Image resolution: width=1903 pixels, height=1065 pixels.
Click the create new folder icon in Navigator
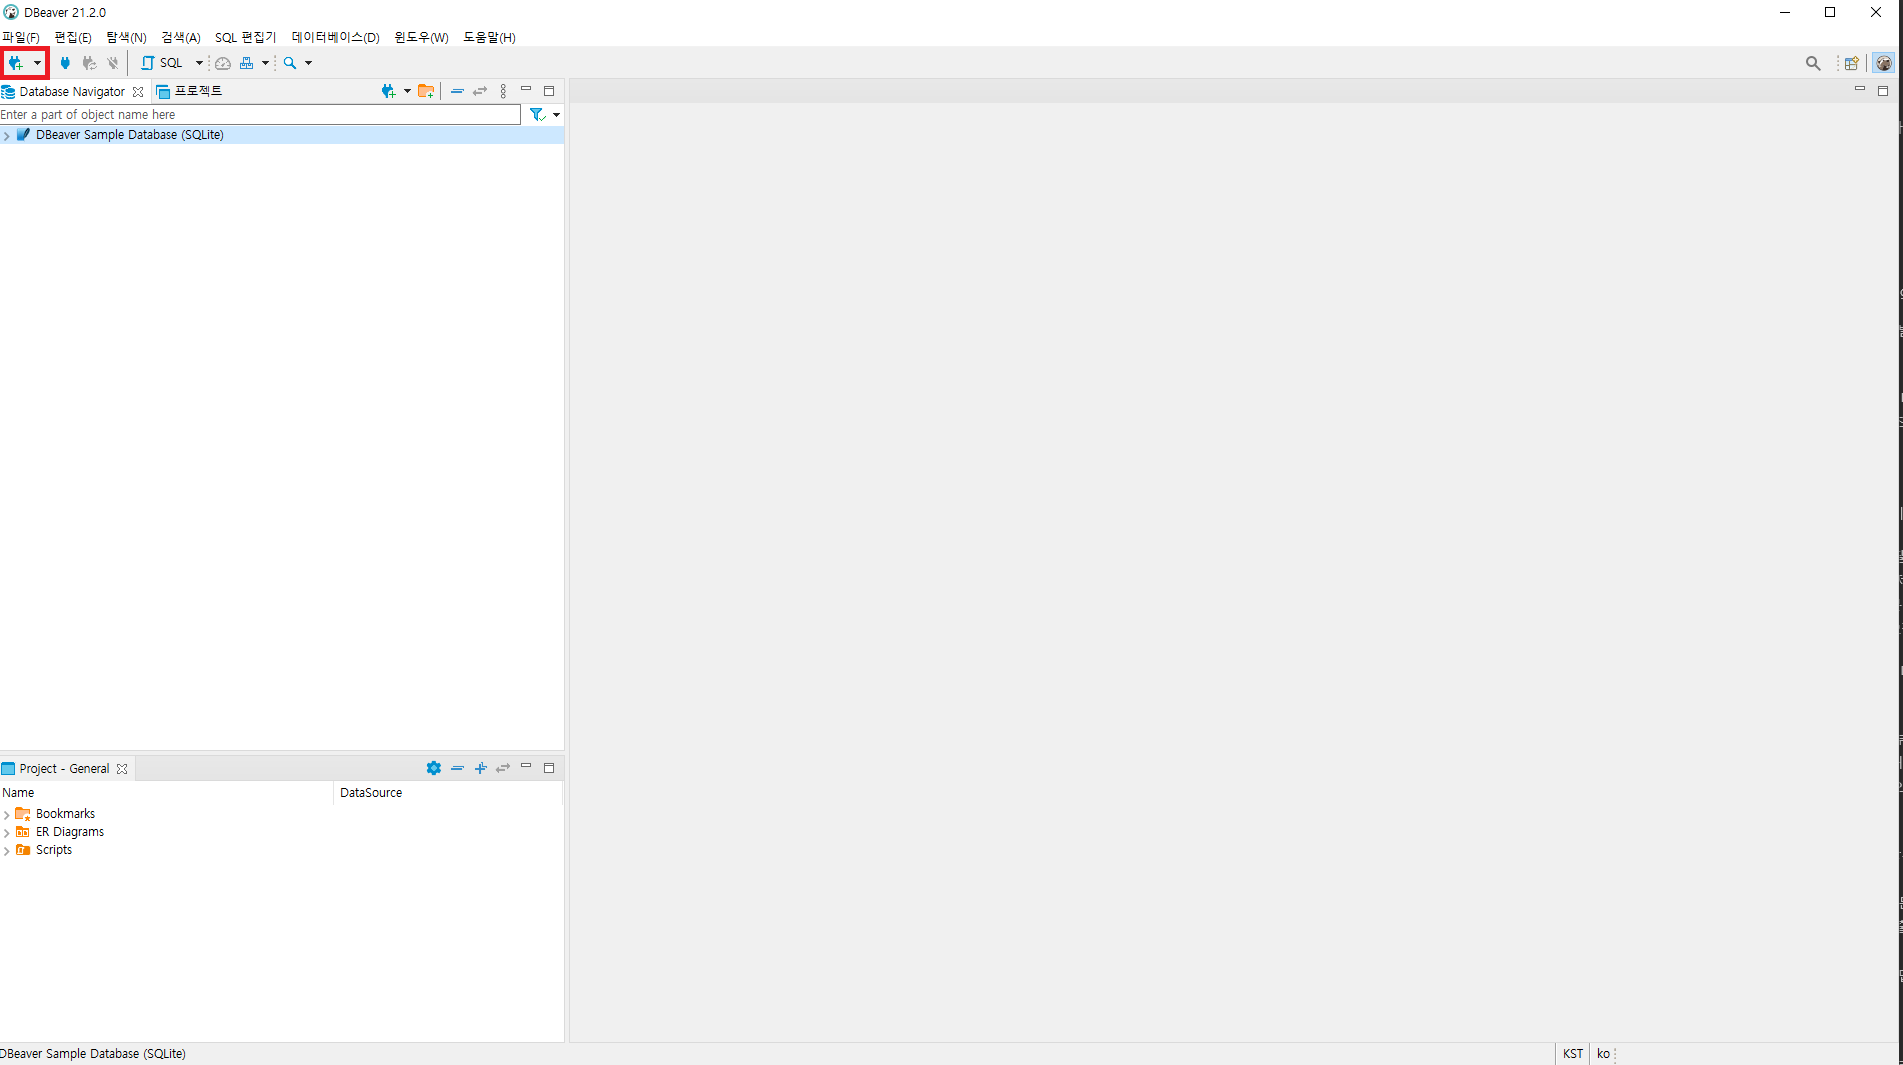click(426, 91)
